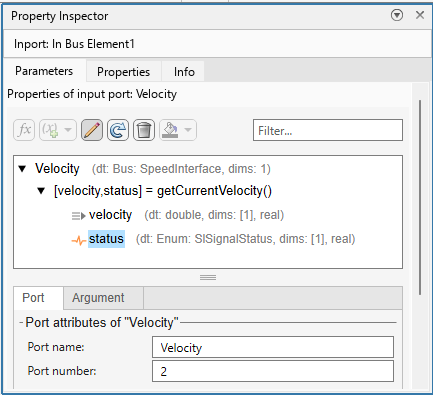
Task: Open the Property Inspector panel options menu
Action: click(397, 15)
